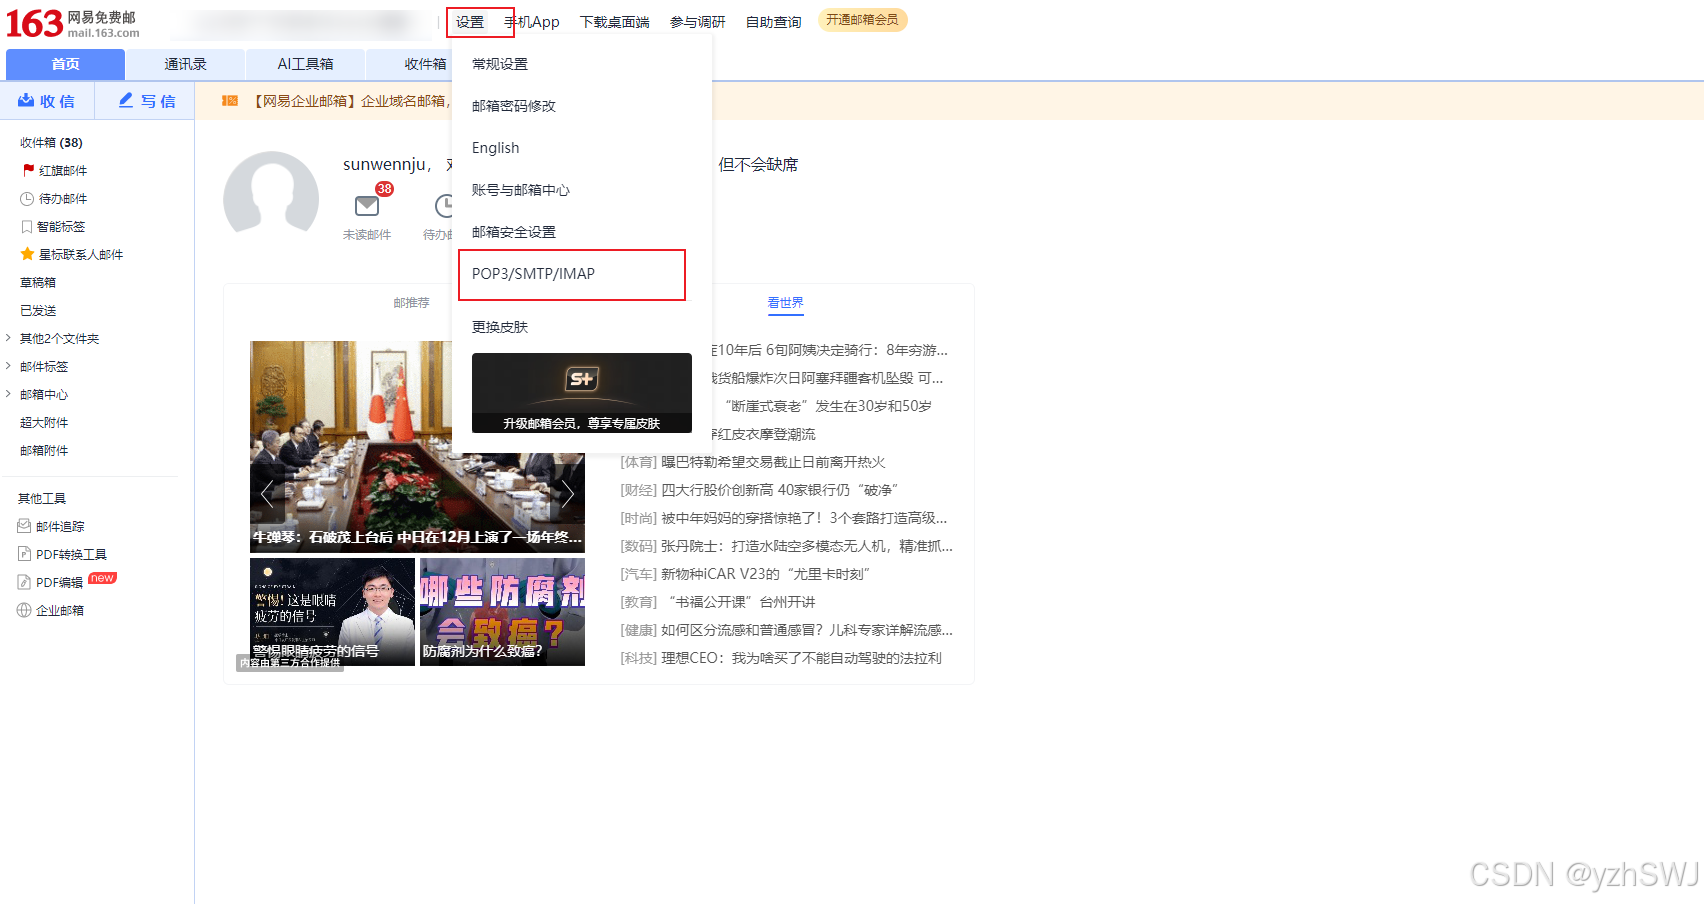
Task: Open the AI工具箱 tab
Action: coord(305,63)
